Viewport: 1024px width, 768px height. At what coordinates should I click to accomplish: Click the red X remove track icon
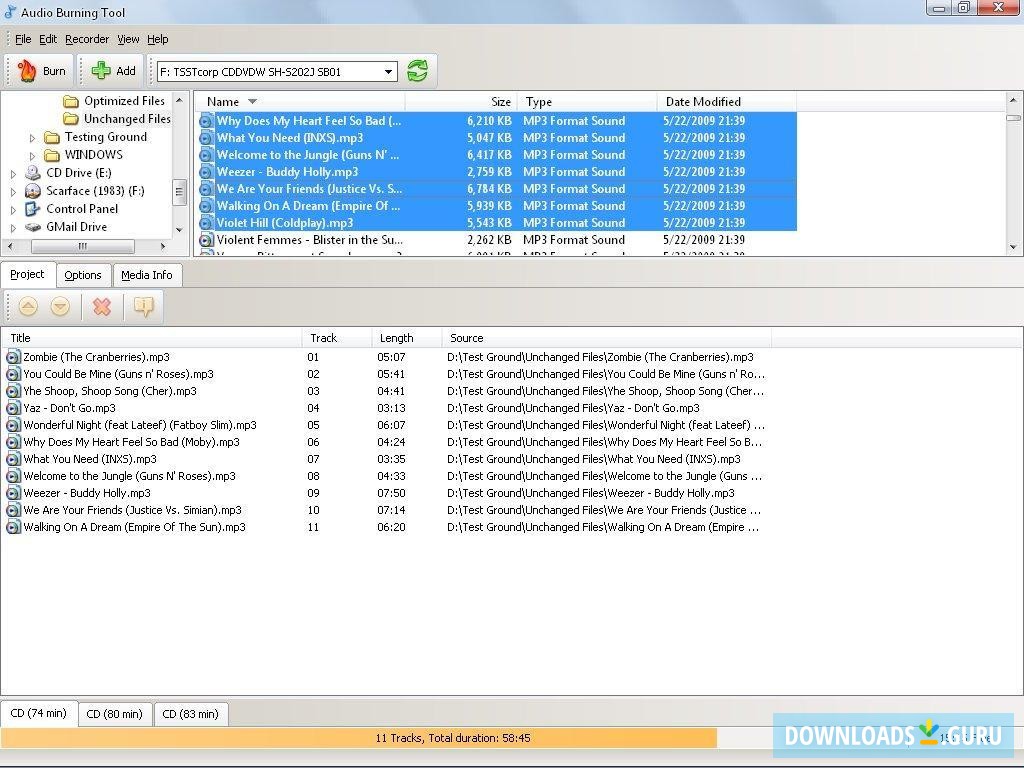[x=102, y=306]
